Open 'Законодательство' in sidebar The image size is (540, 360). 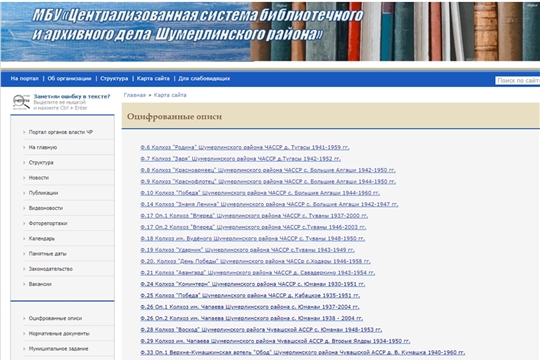coord(51,269)
